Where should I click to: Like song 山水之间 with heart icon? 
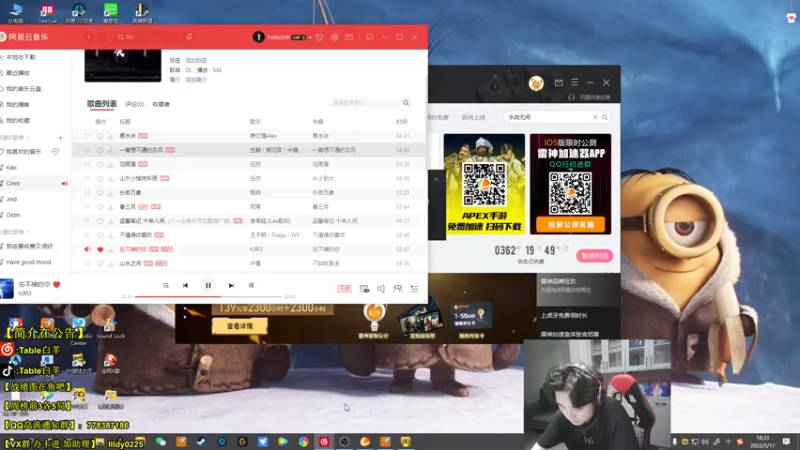click(x=100, y=263)
